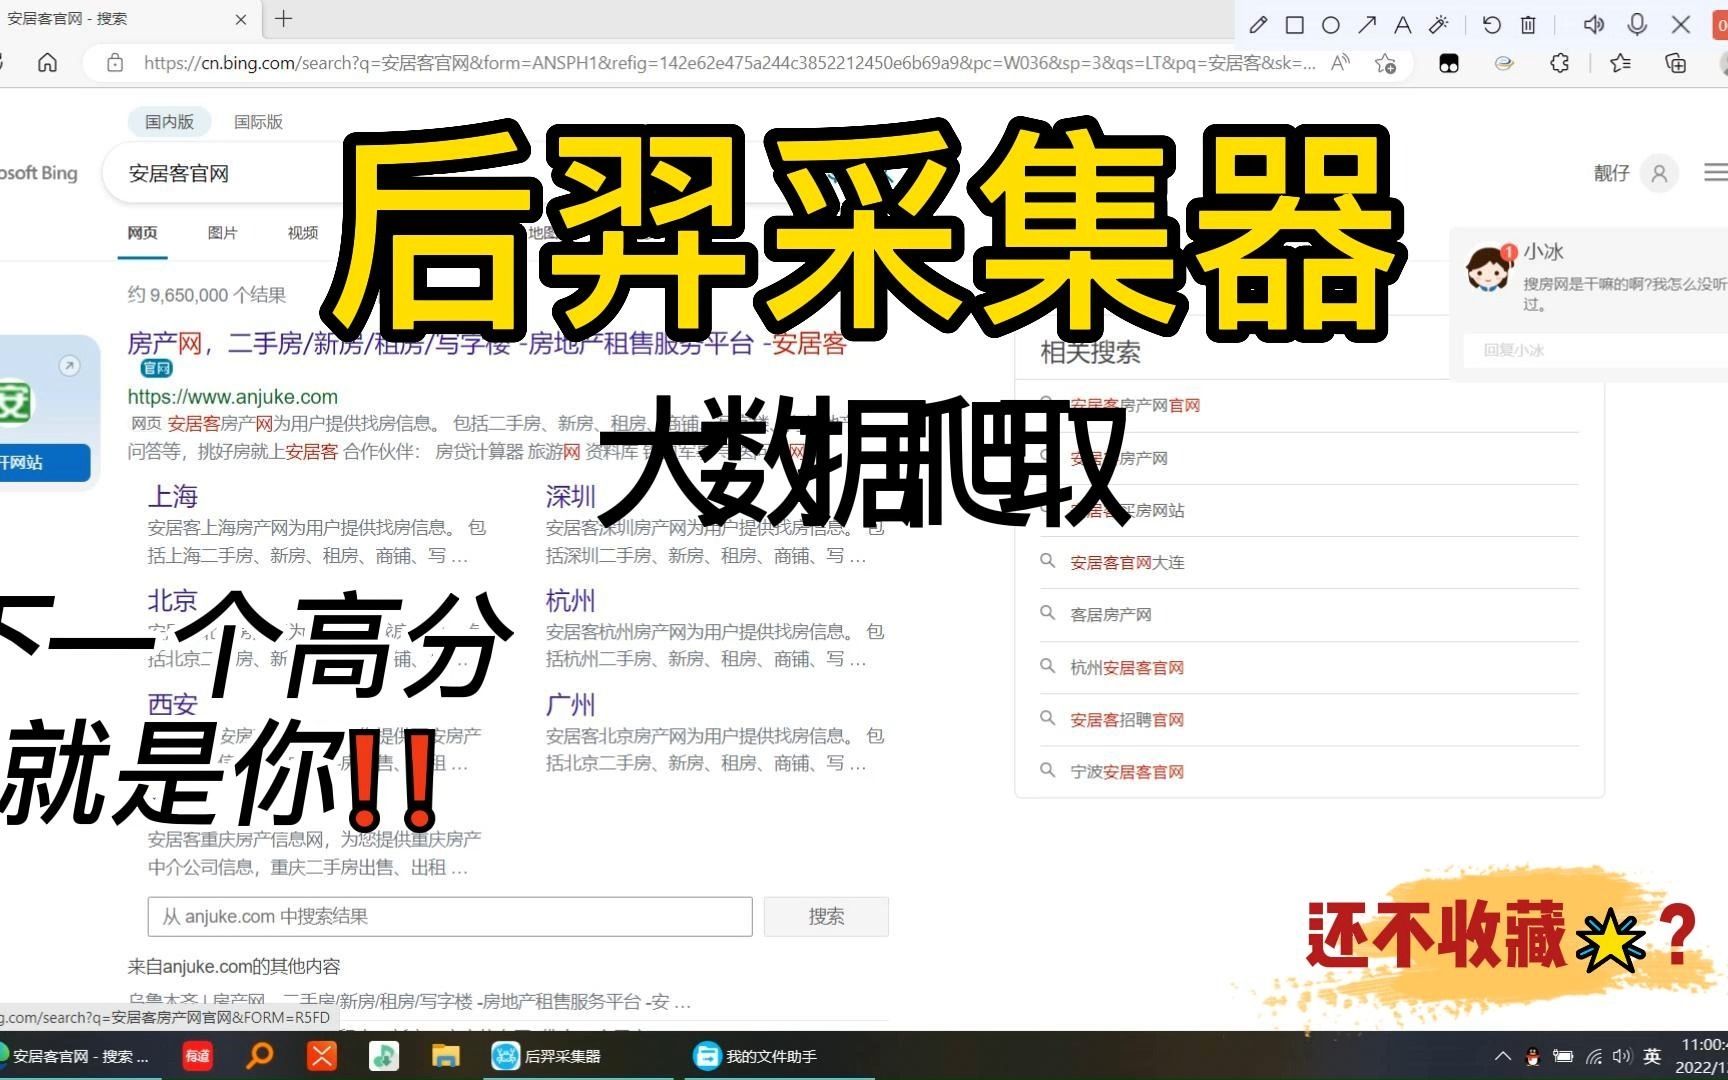The height and width of the screenshot is (1080, 1728).
Task: Open related search 安居客招聘官网
Action: (1127, 719)
